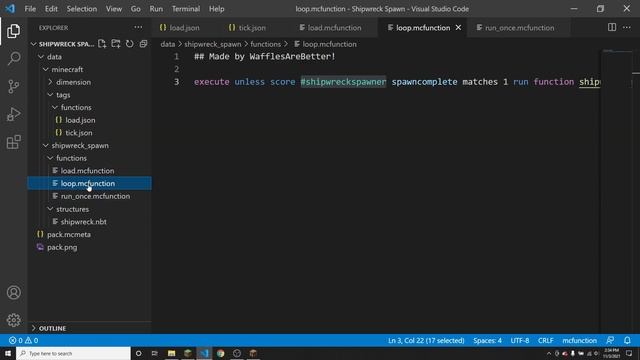This screenshot has width=640, height=360.
Task: Change indentation via Spaces: 4
Action: pos(487,340)
